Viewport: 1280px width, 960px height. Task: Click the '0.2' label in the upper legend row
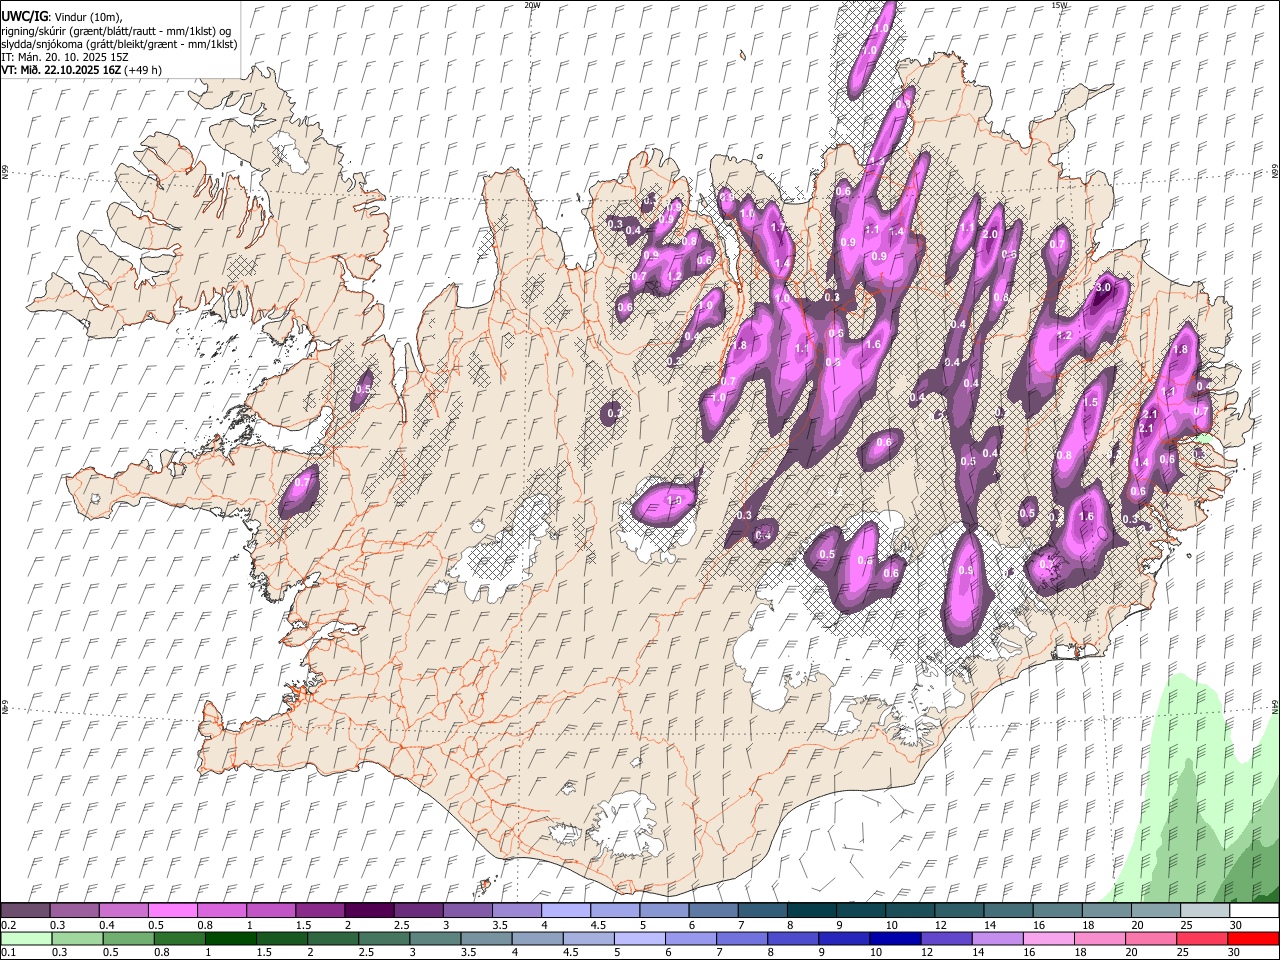pyautogui.click(x=8, y=925)
